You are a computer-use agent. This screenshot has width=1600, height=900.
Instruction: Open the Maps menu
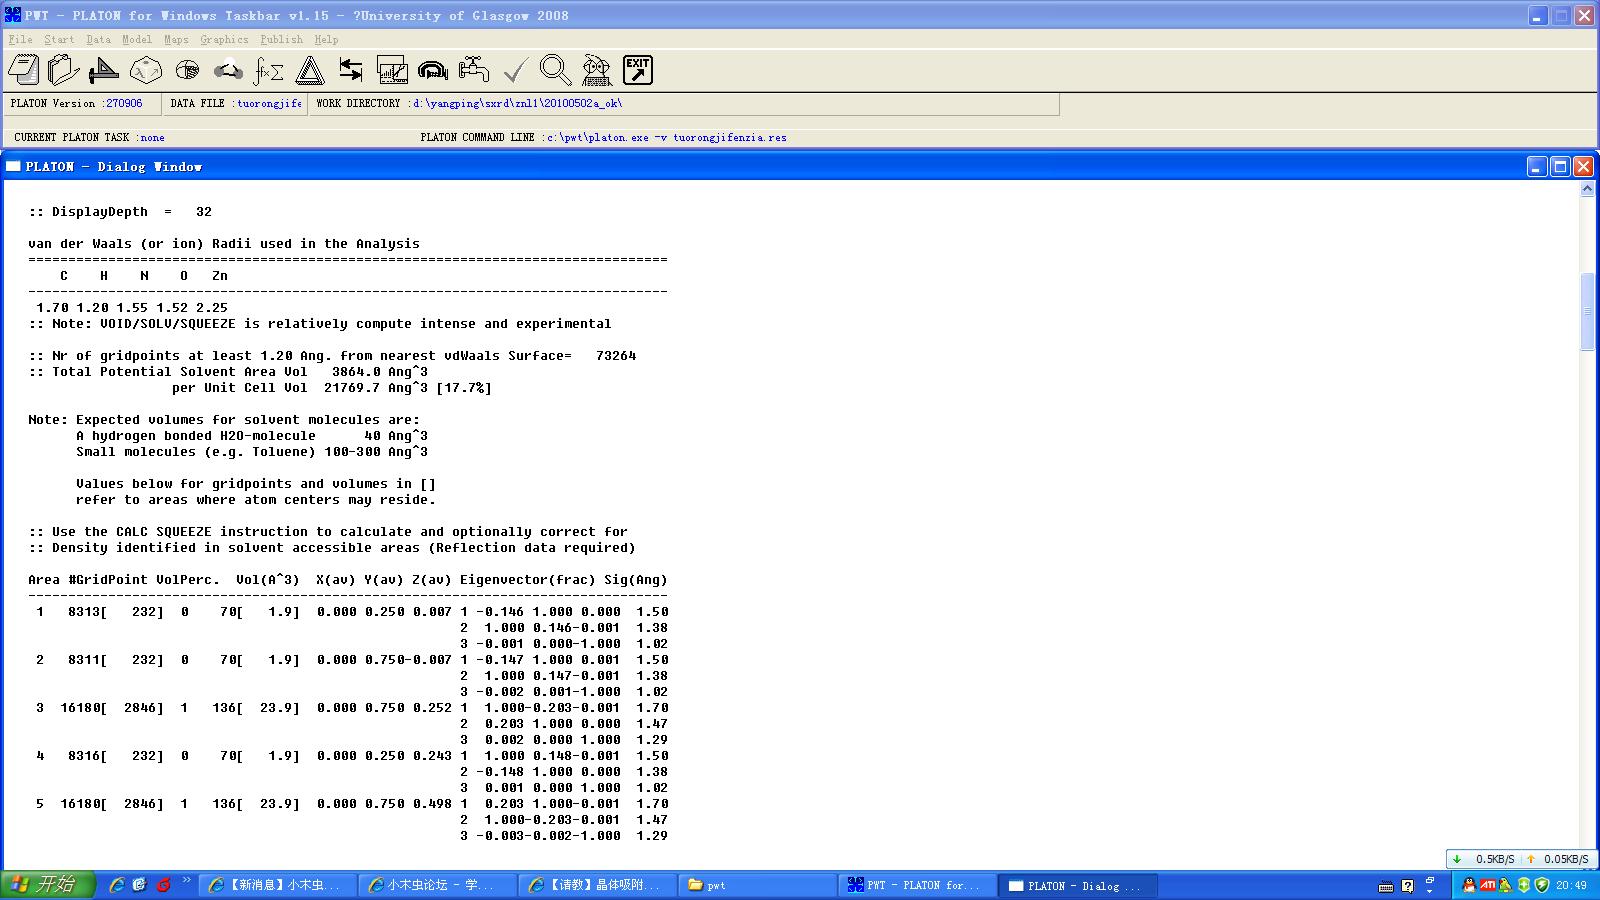pos(176,40)
